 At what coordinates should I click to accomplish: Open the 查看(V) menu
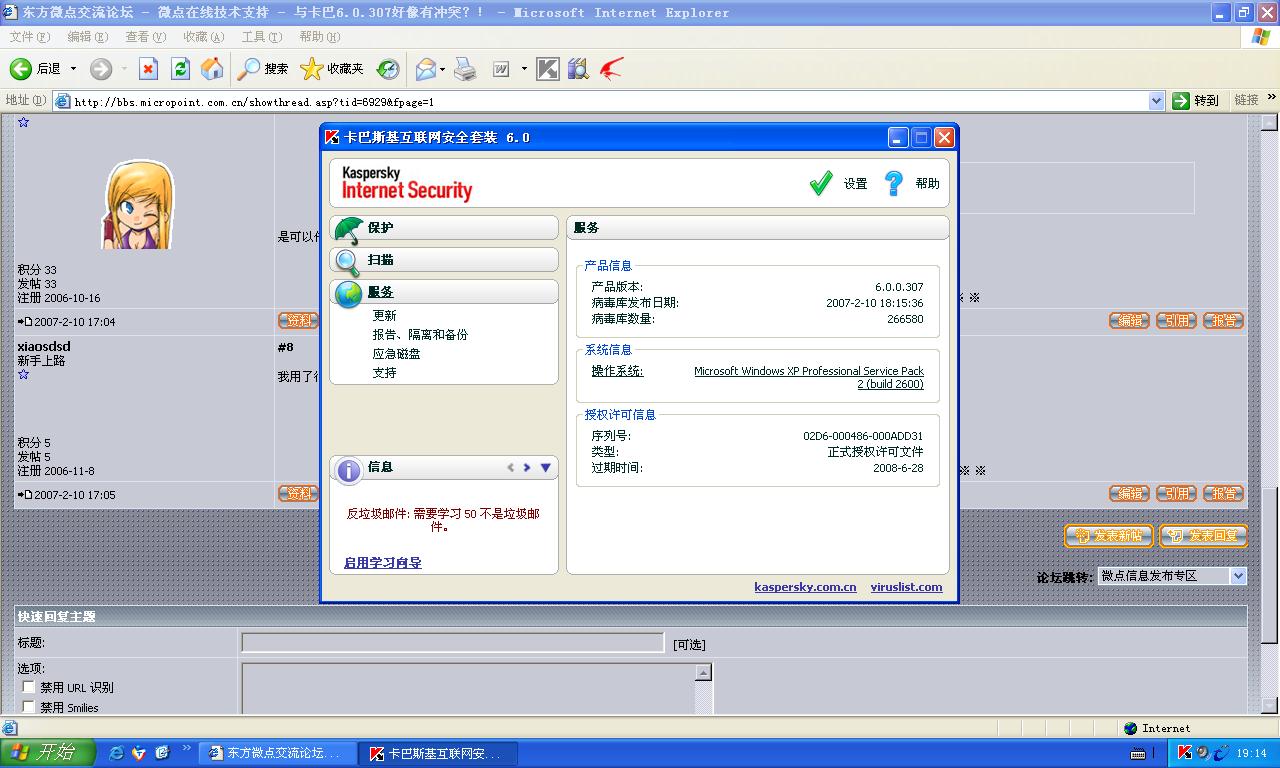coord(146,37)
